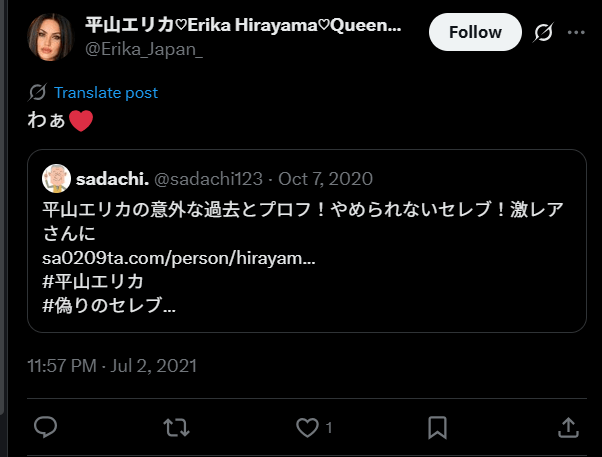Open the share post icon

[567, 427]
